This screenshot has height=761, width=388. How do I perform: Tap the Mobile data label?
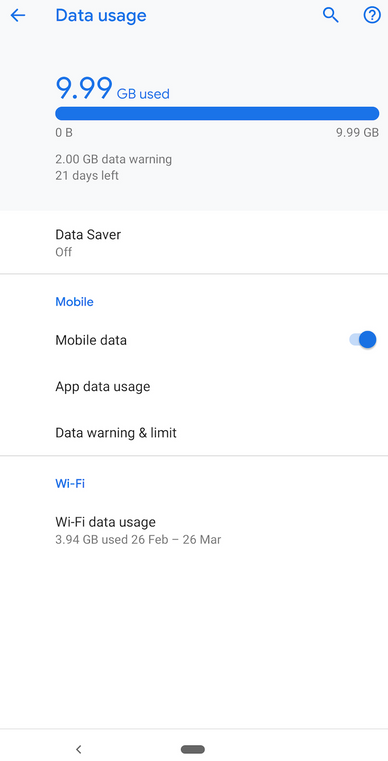click(x=91, y=340)
